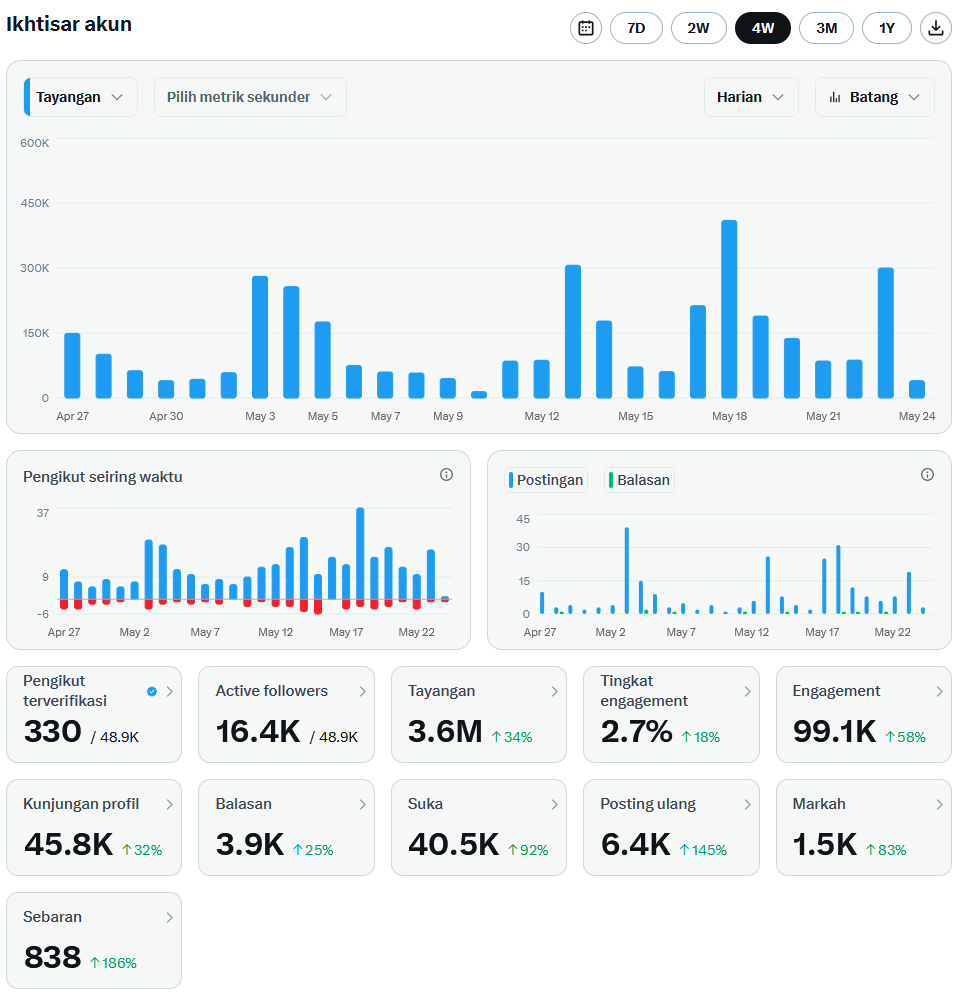Click the Ikhtisar akun heading
The width and height of the screenshot is (967, 1002).
69,24
